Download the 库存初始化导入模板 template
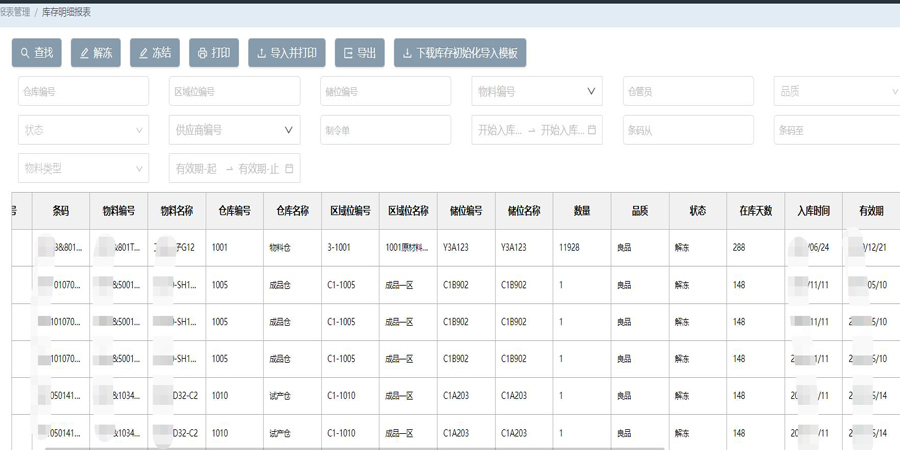The height and width of the screenshot is (450, 900). [460, 53]
